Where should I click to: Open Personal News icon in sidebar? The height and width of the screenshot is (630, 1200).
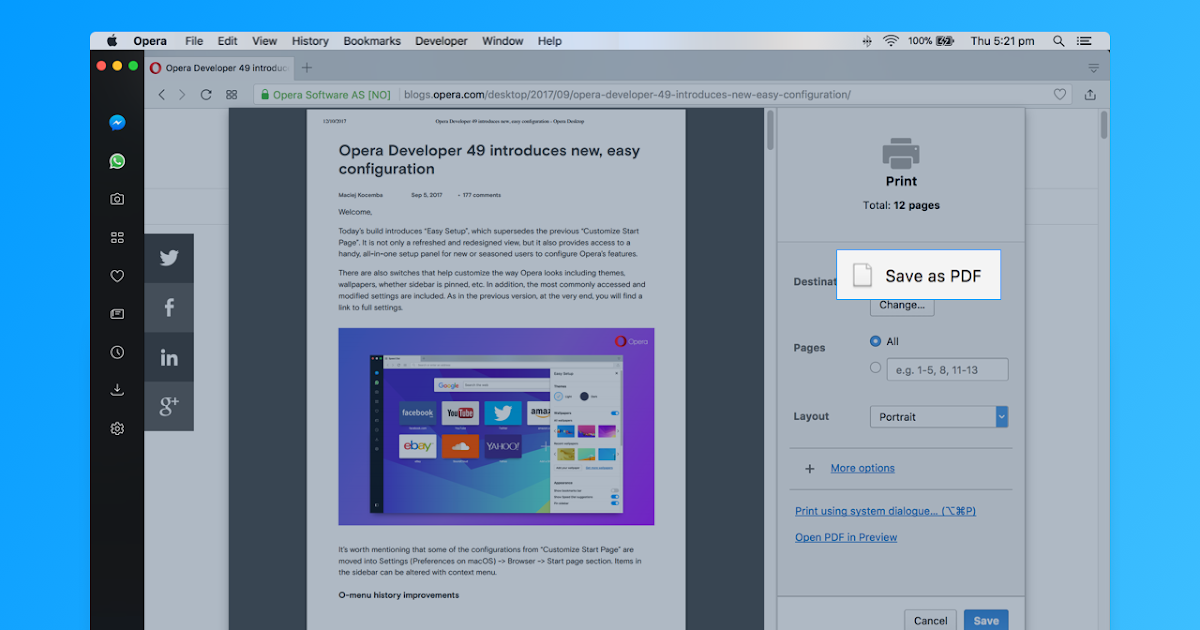coord(117,314)
